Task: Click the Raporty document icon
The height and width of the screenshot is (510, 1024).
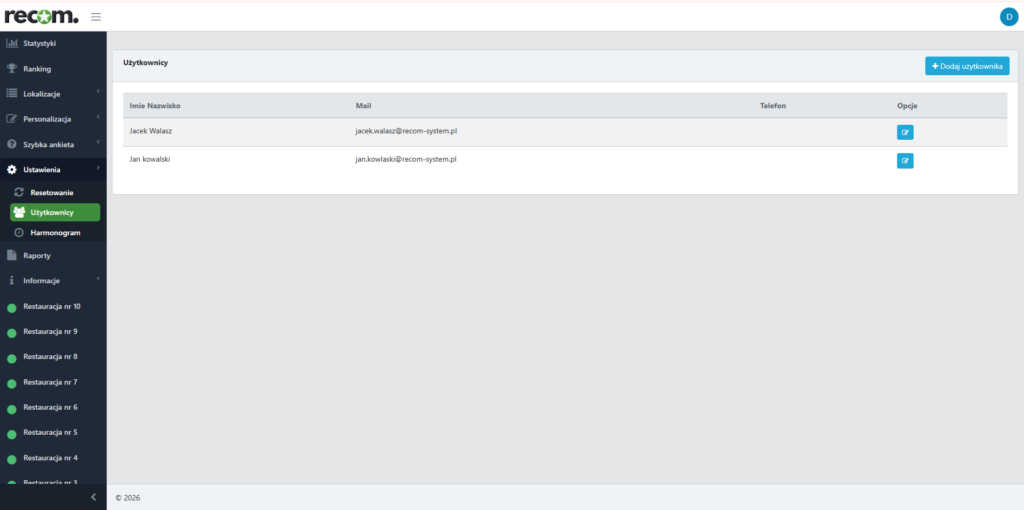Action: [12, 255]
